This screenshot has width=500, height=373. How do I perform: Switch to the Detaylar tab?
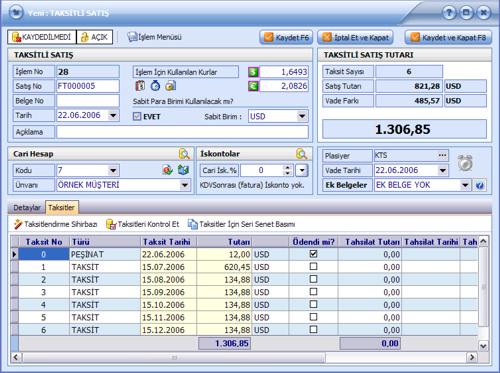tap(27, 208)
